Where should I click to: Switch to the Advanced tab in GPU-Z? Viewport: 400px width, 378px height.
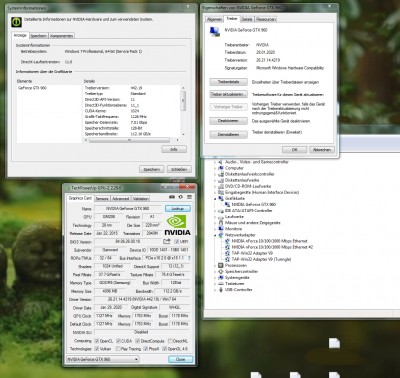click(120, 199)
